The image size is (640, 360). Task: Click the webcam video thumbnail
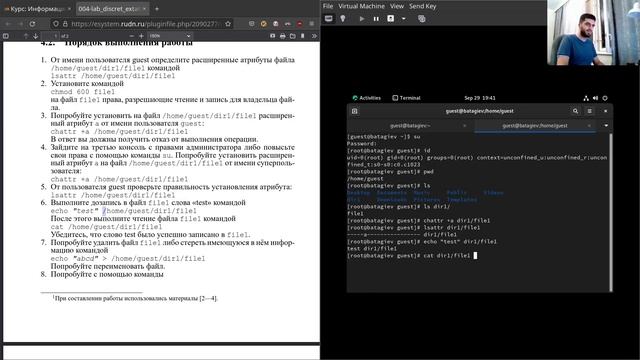(593, 33)
